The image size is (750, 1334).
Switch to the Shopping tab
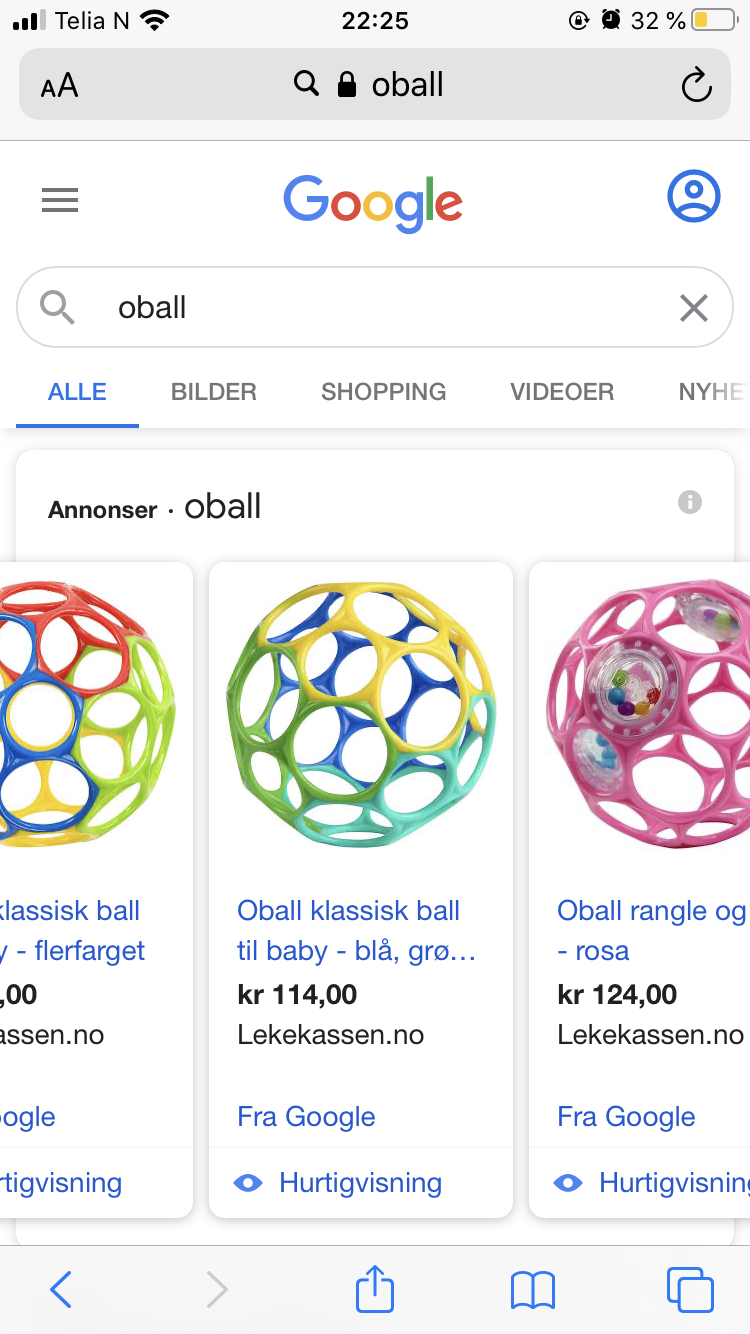383,392
